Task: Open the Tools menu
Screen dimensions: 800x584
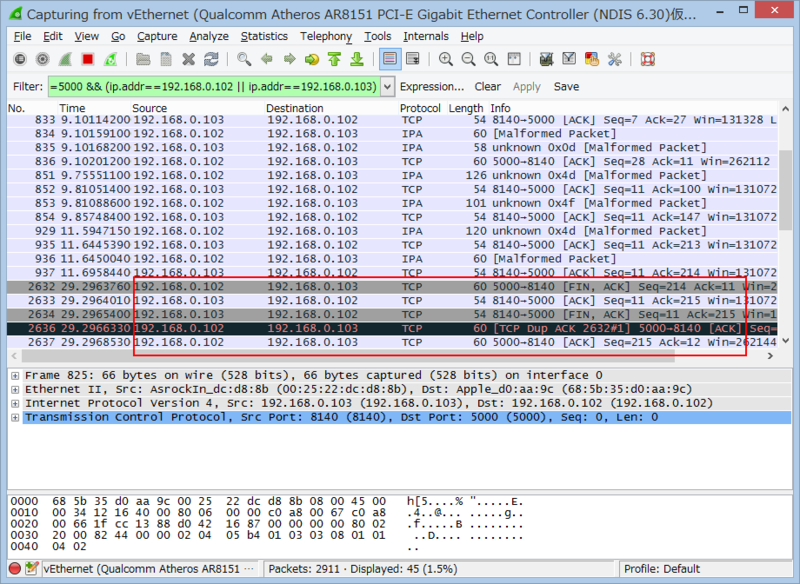Action: tap(378, 36)
